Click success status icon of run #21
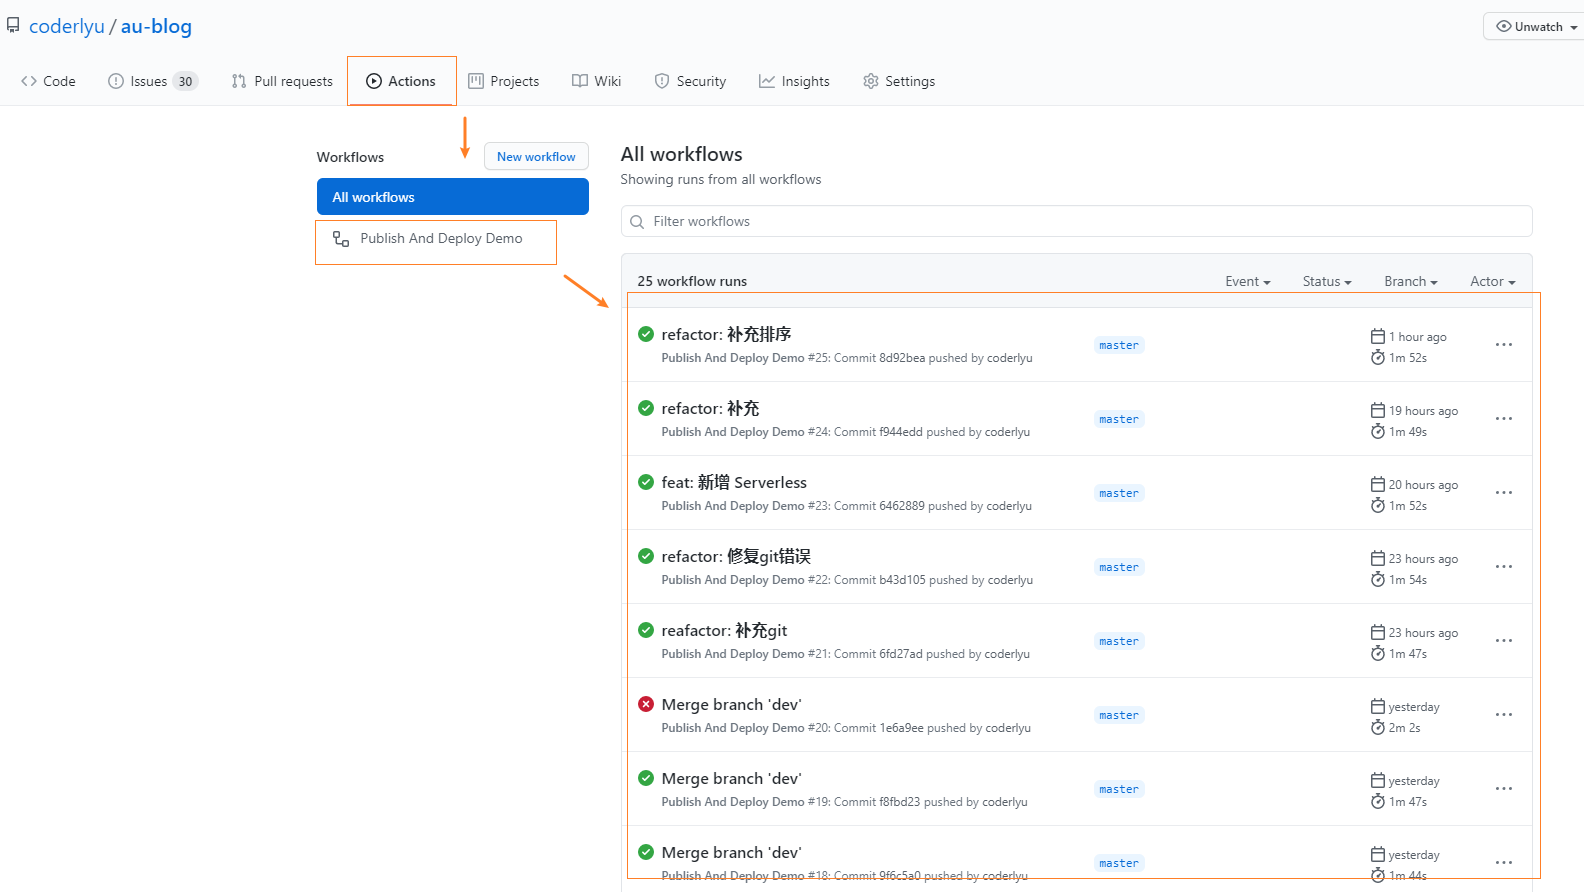The image size is (1584, 892). [646, 630]
